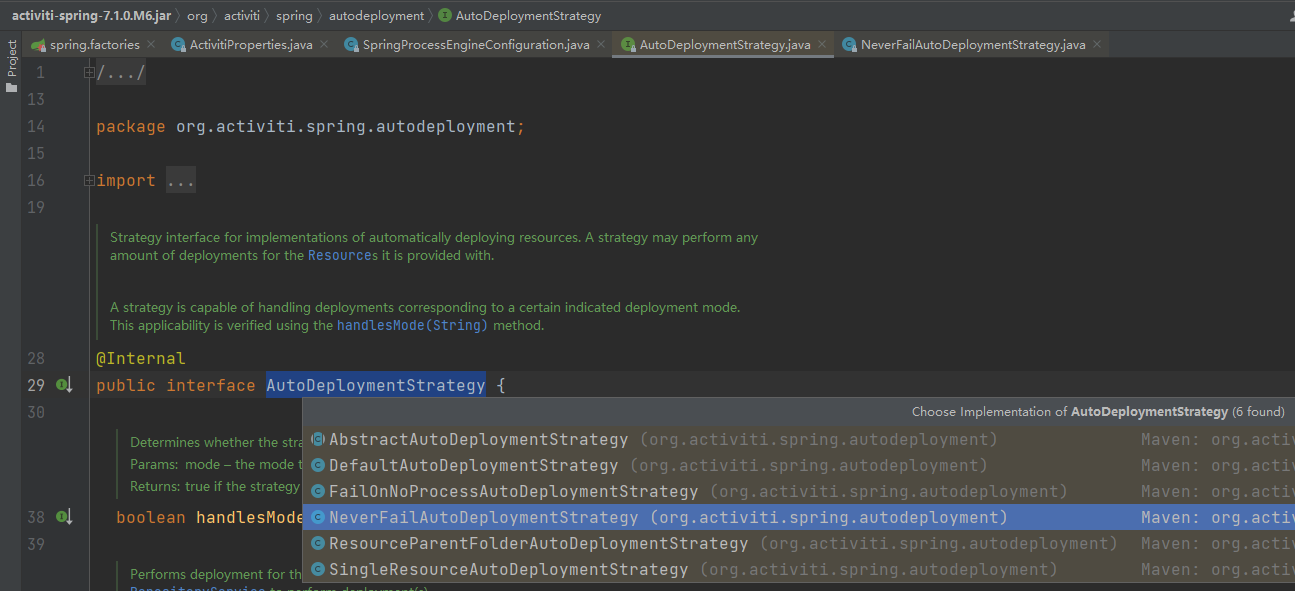Click the implementations gutter icon beside handlesMode
Viewport: 1295px width, 591px height.
coord(64,517)
